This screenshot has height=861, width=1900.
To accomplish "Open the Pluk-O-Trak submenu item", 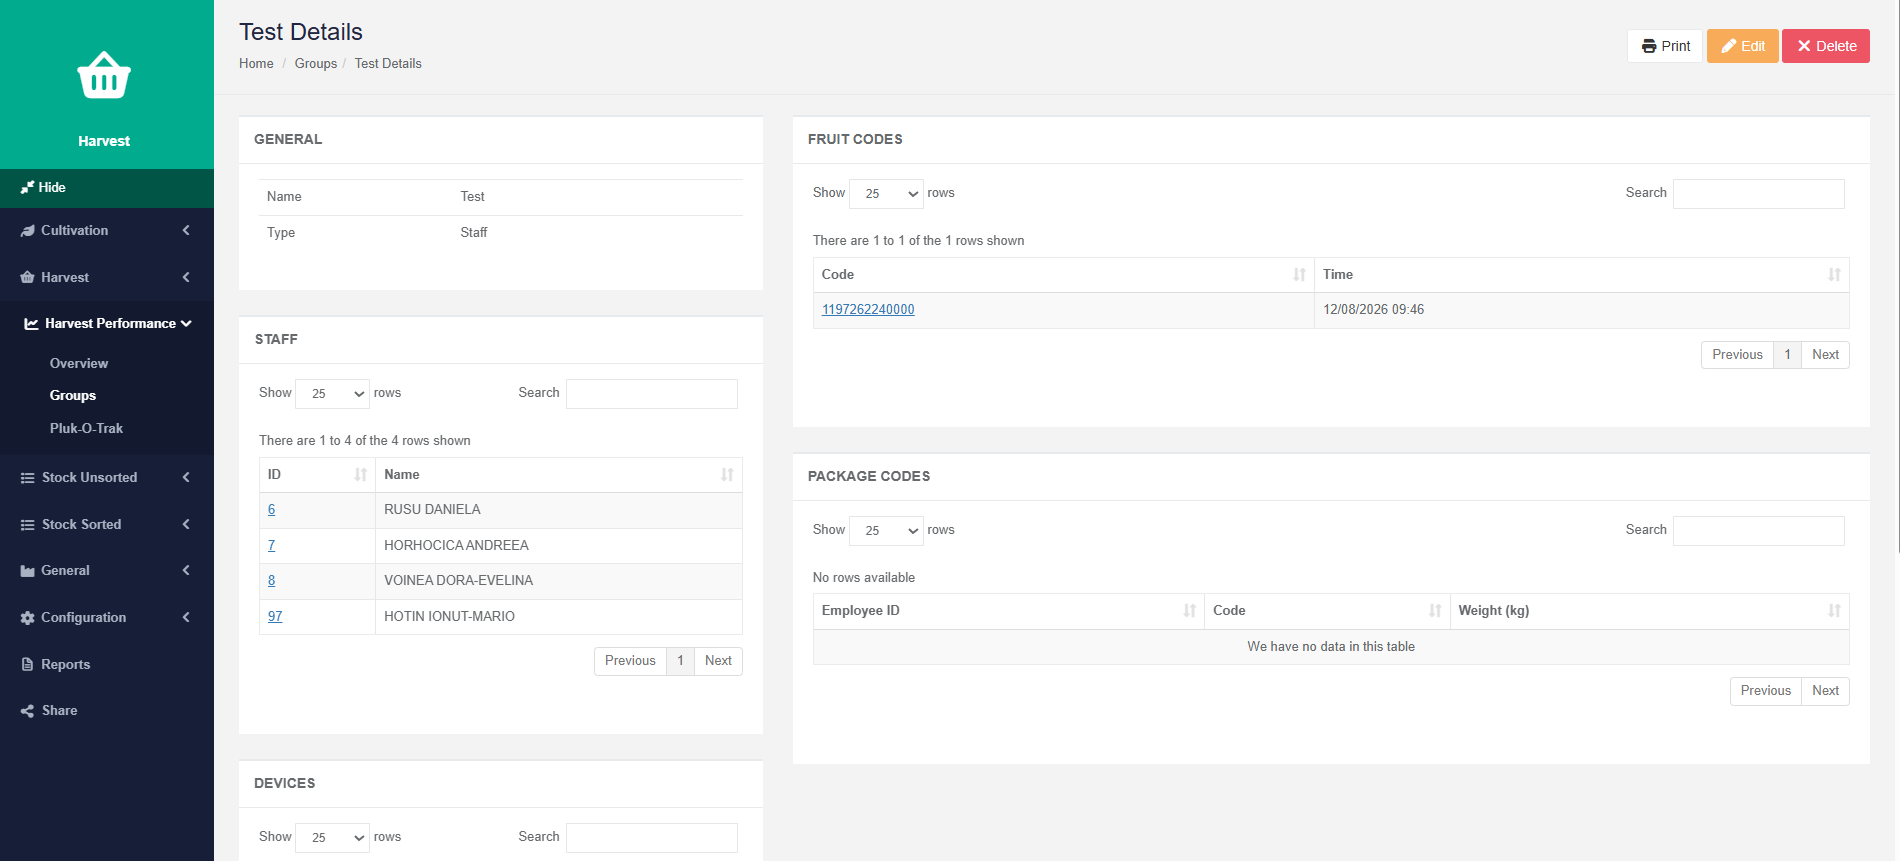I will pyautogui.click(x=86, y=428).
